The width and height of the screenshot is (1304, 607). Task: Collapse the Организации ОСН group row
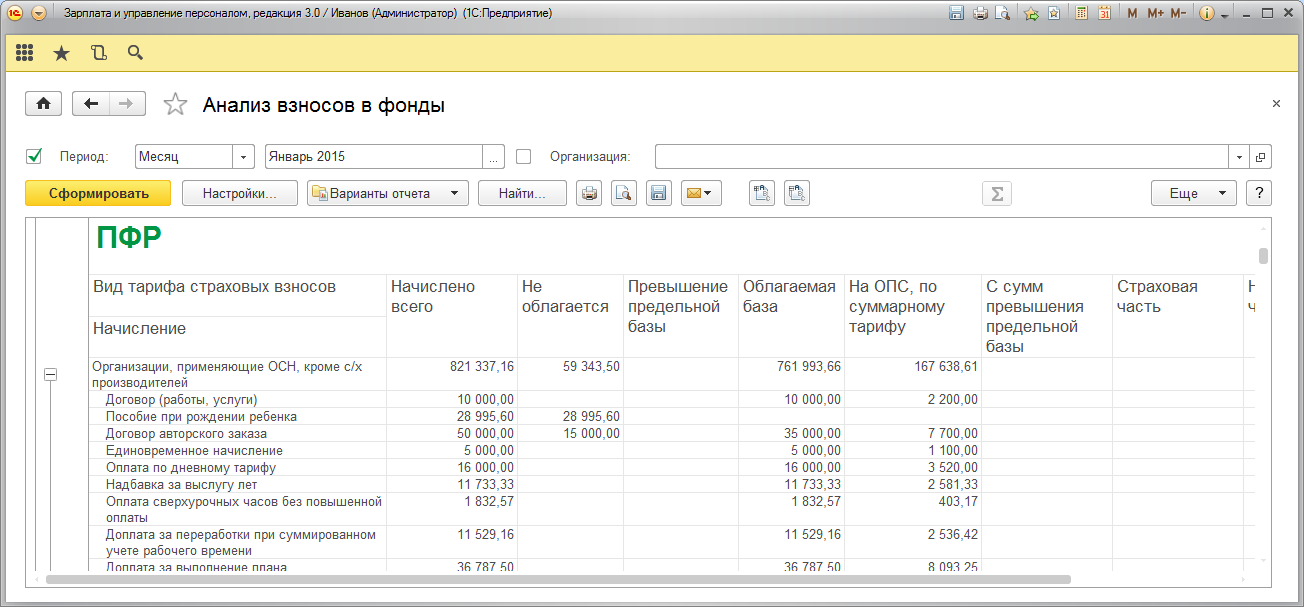coord(50,374)
